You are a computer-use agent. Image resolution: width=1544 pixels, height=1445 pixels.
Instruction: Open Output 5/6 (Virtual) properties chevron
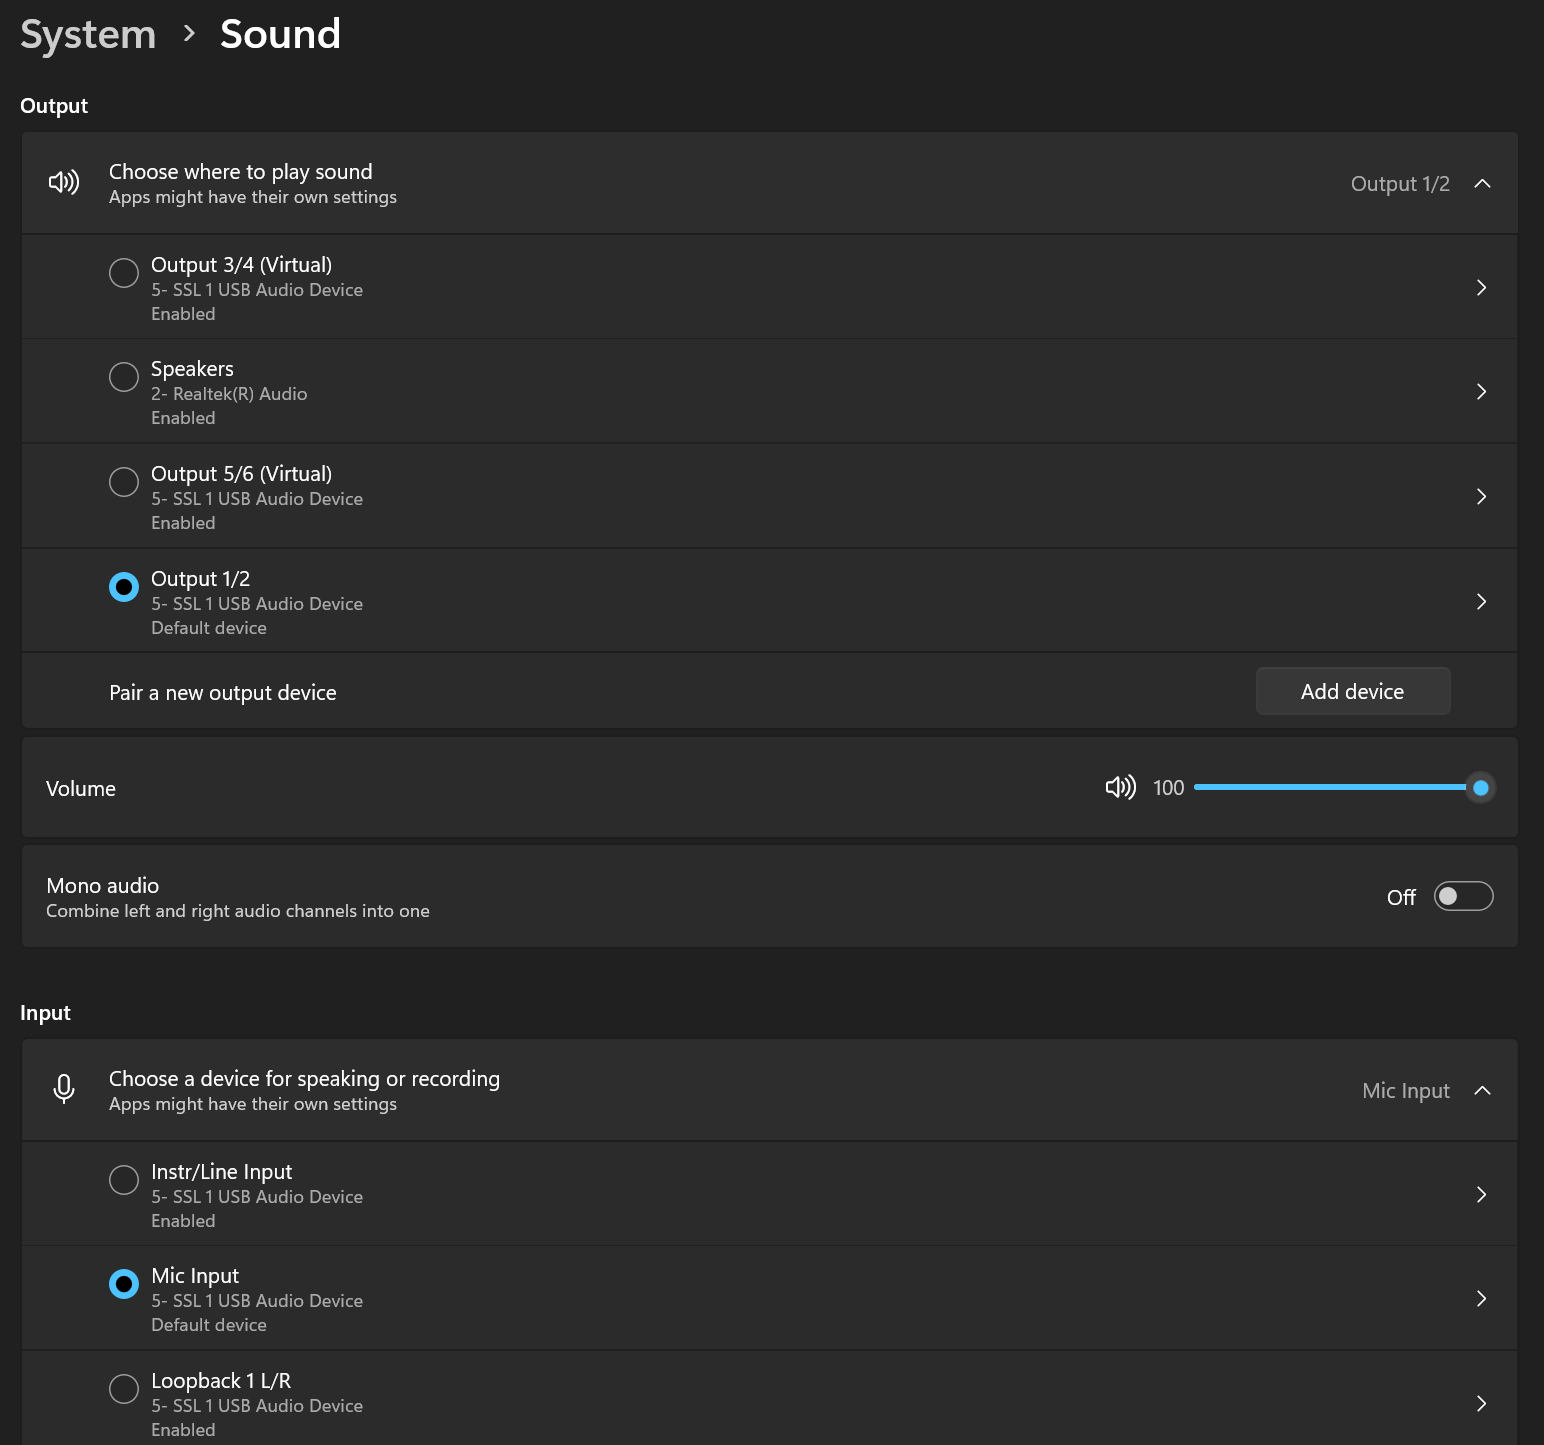[1481, 496]
